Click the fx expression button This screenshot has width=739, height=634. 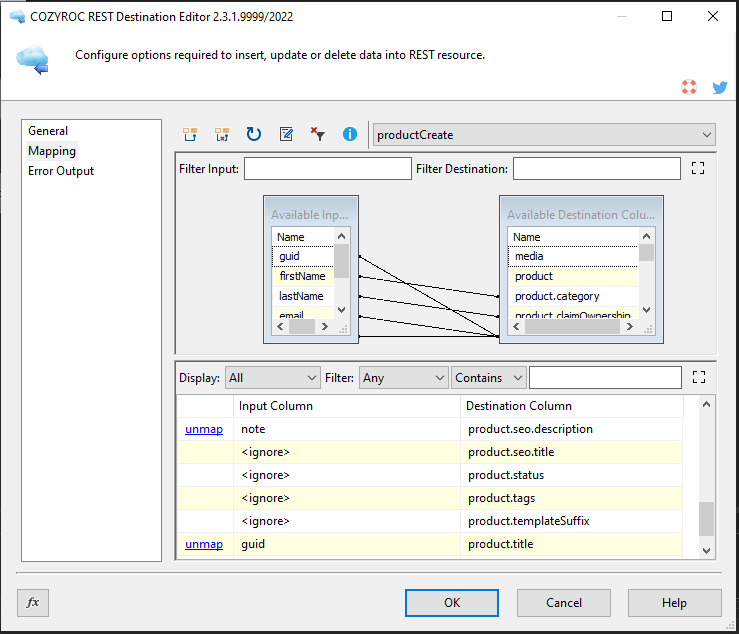tap(33, 602)
